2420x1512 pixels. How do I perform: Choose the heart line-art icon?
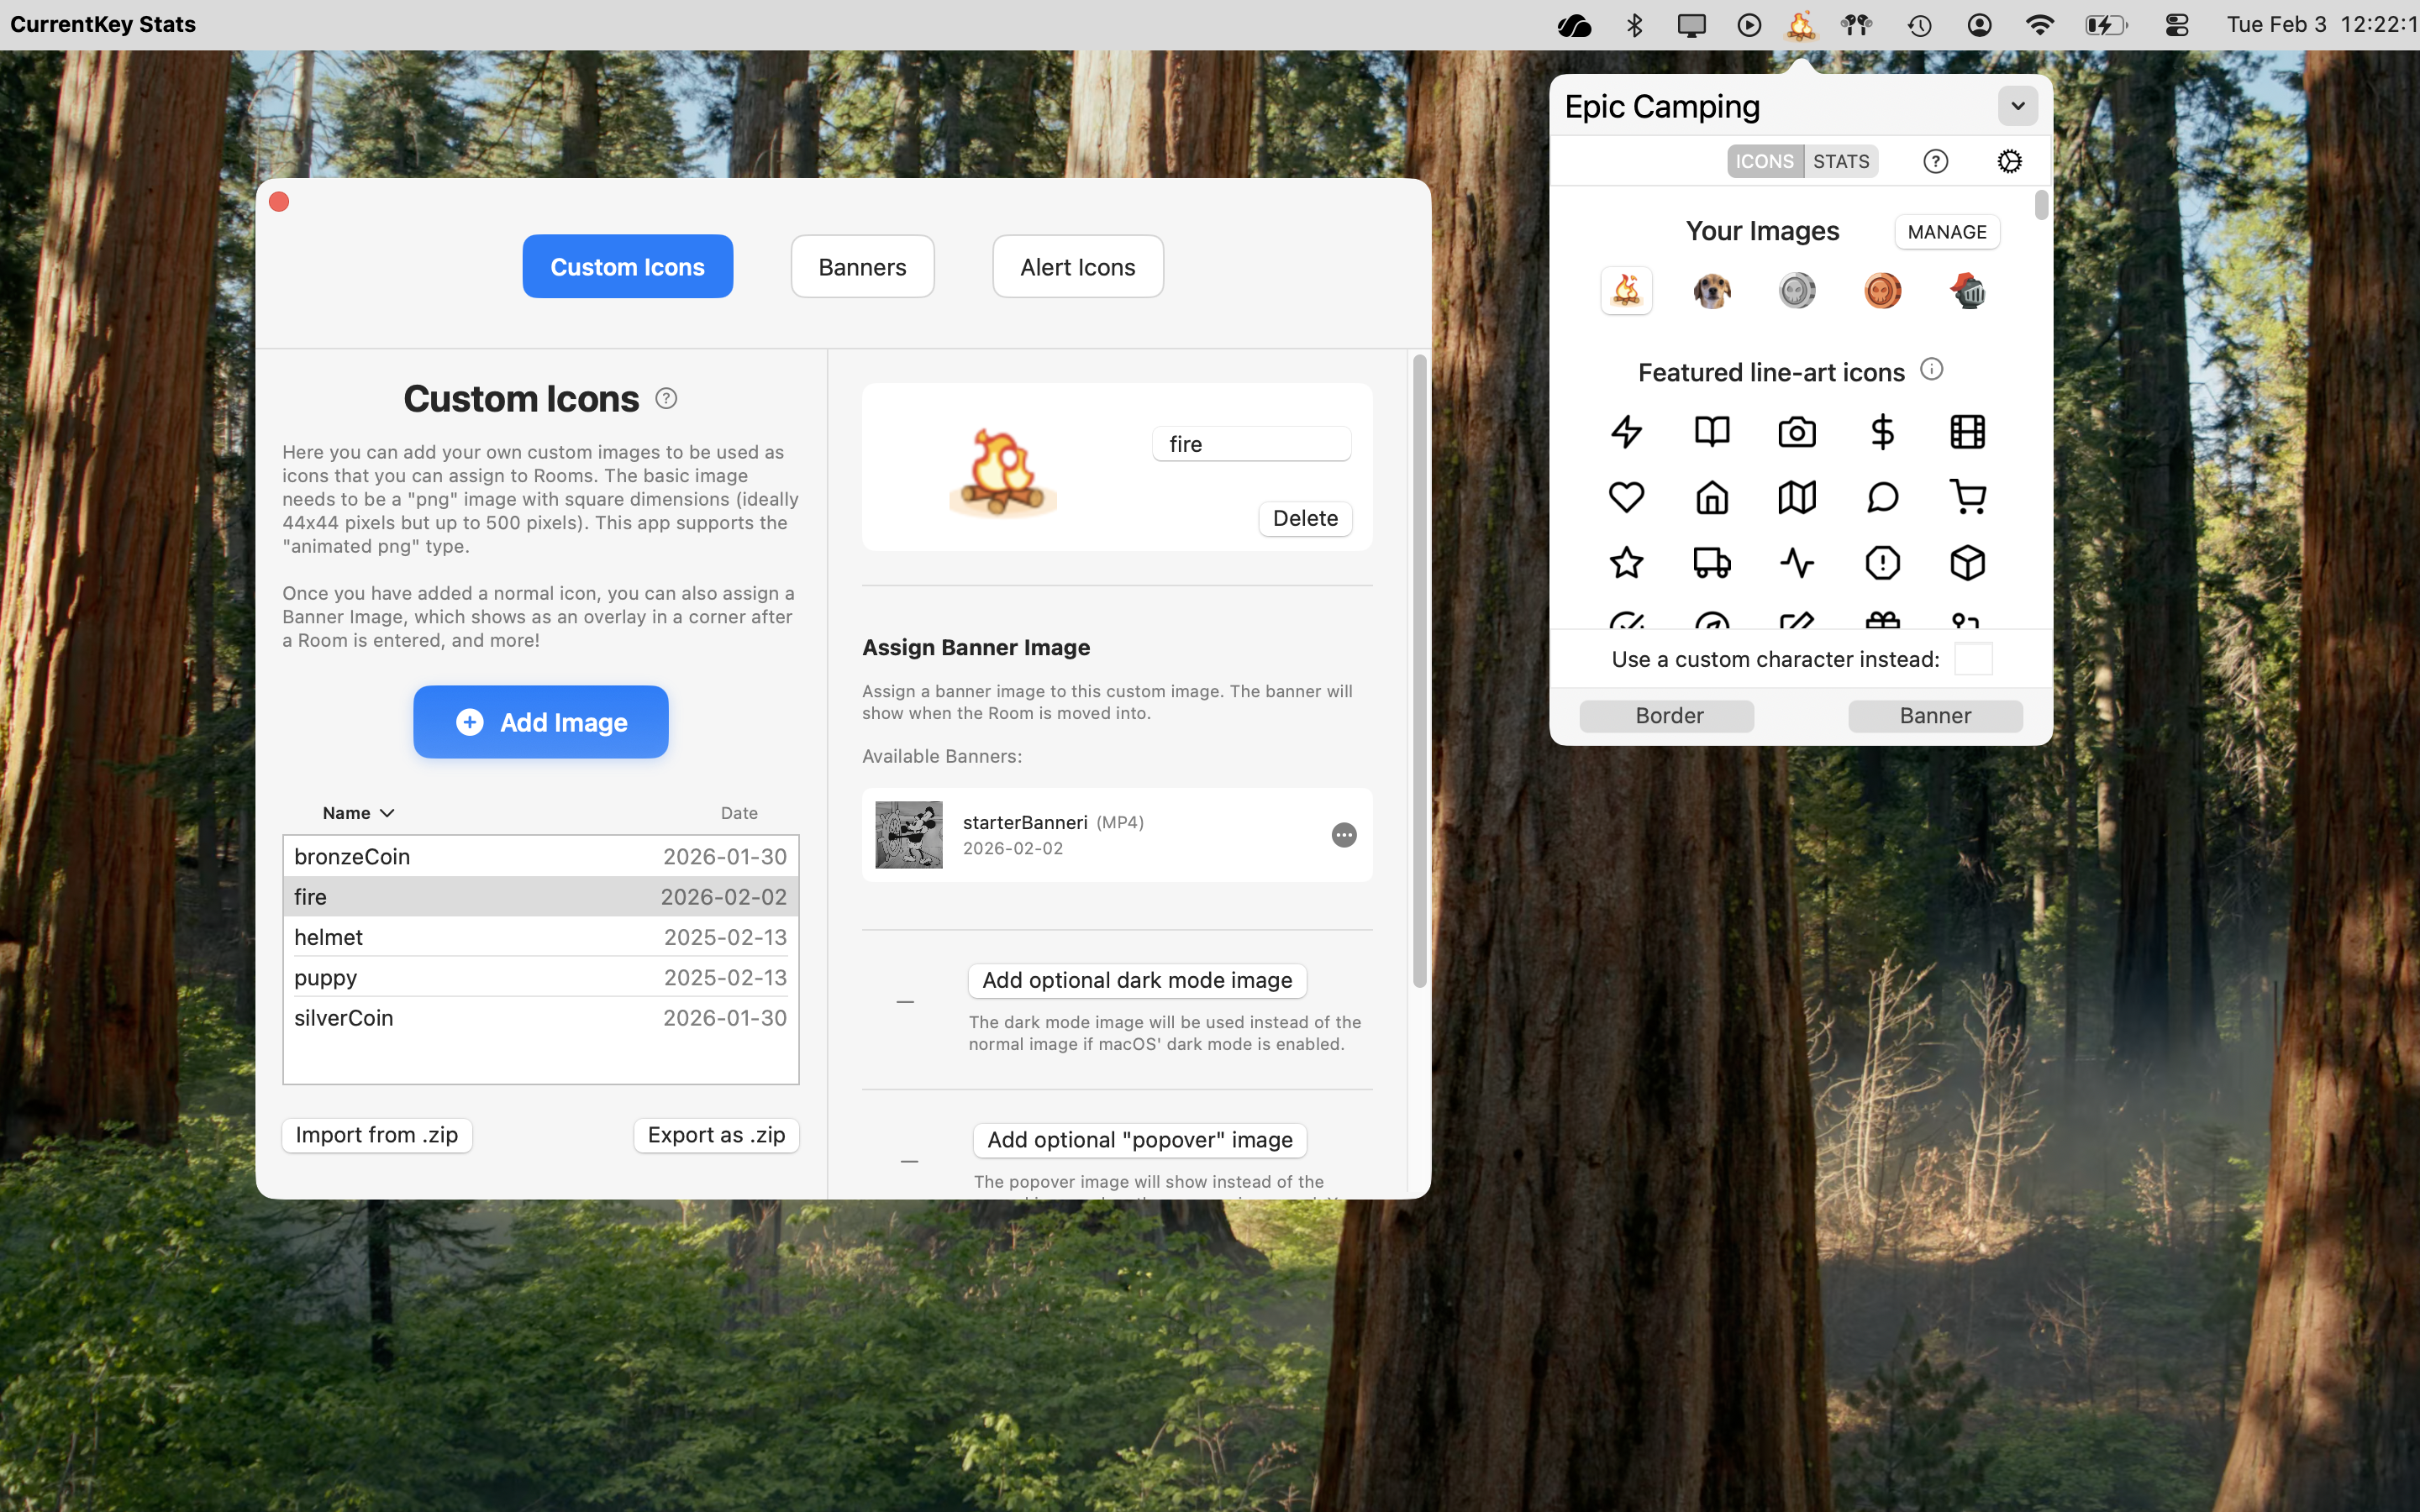[1627, 496]
